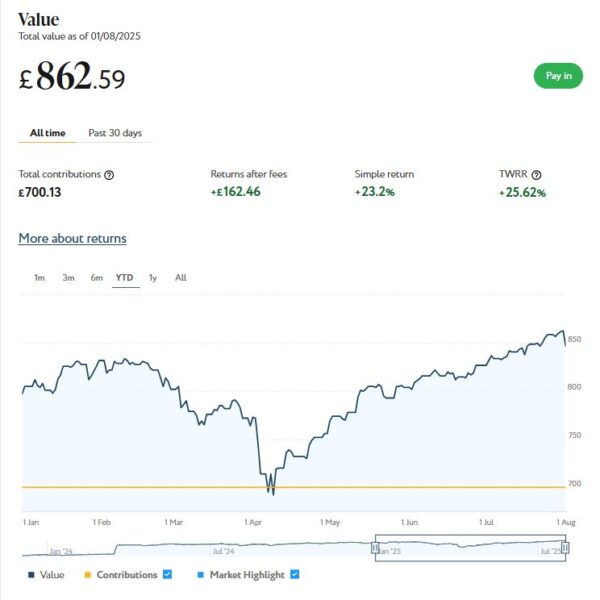The width and height of the screenshot is (600, 600).
Task: Click the Total contributions help icon
Action: [x=109, y=175]
